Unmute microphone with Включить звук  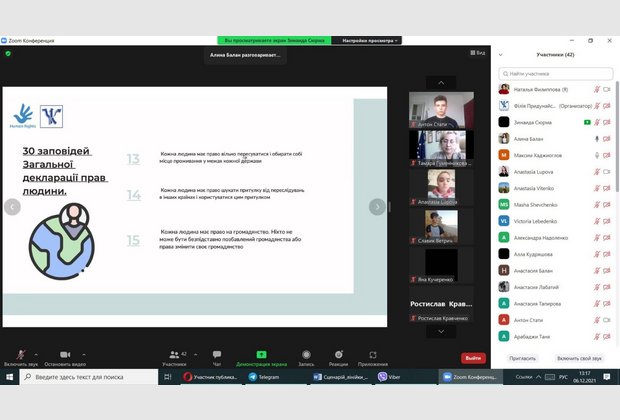coord(21,356)
